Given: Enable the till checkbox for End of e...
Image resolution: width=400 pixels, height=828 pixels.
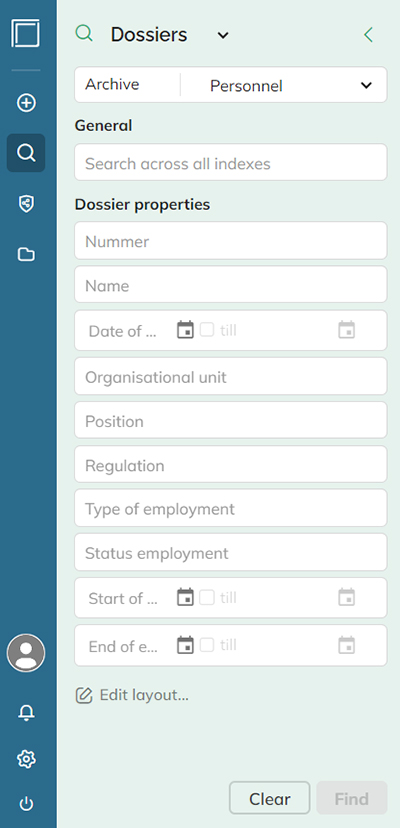Looking at the screenshot, I should [x=207, y=645].
